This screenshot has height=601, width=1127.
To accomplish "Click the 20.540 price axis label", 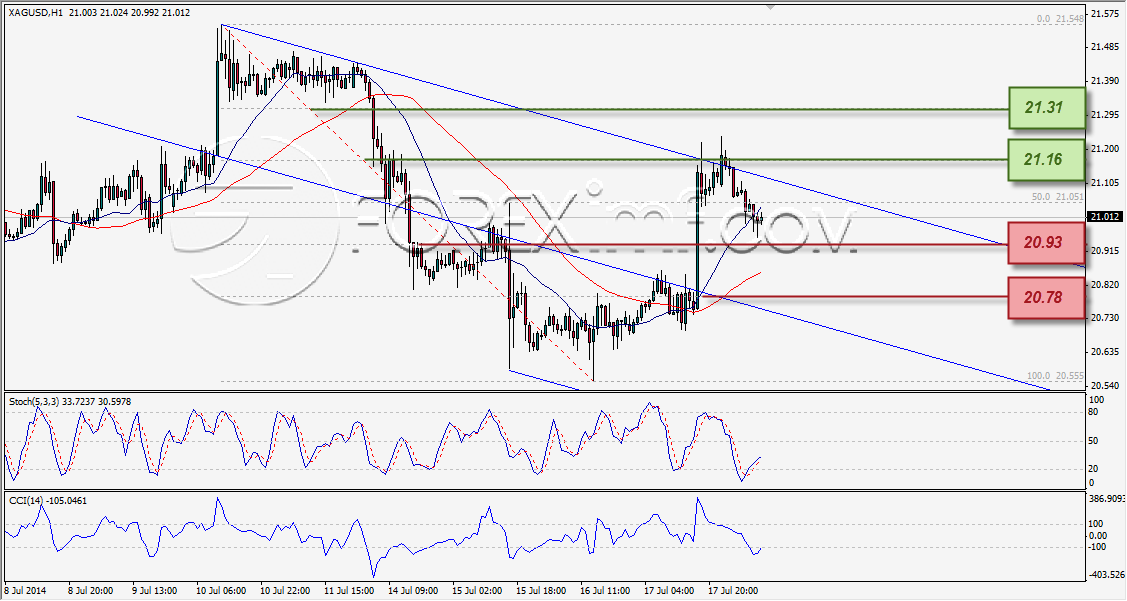I will [1105, 385].
